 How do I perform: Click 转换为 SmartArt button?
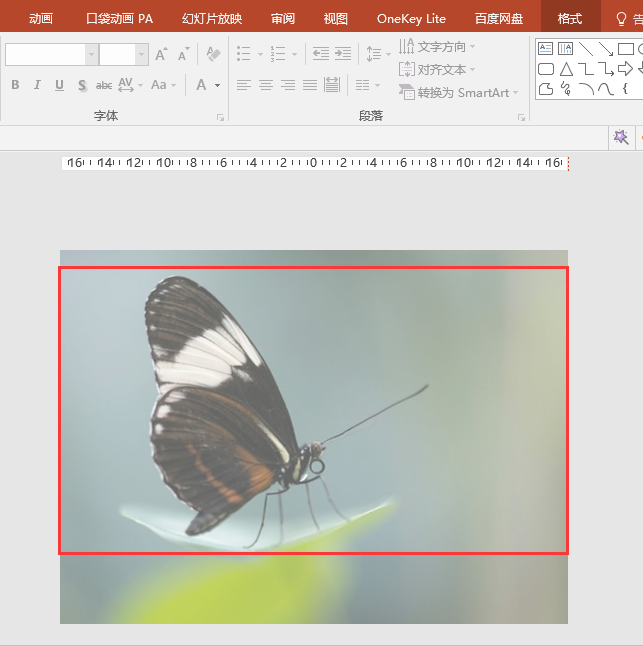[458, 93]
